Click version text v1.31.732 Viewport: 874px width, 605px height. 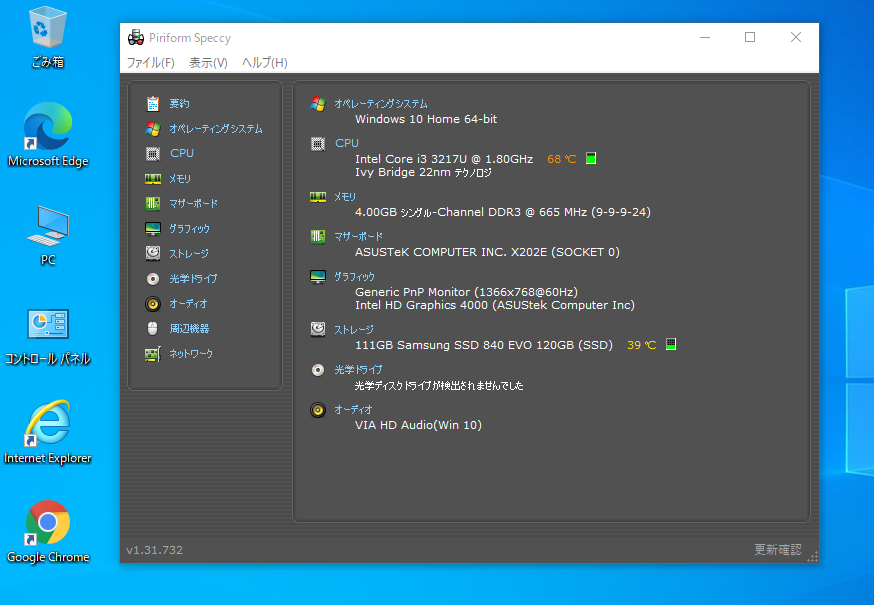point(154,550)
